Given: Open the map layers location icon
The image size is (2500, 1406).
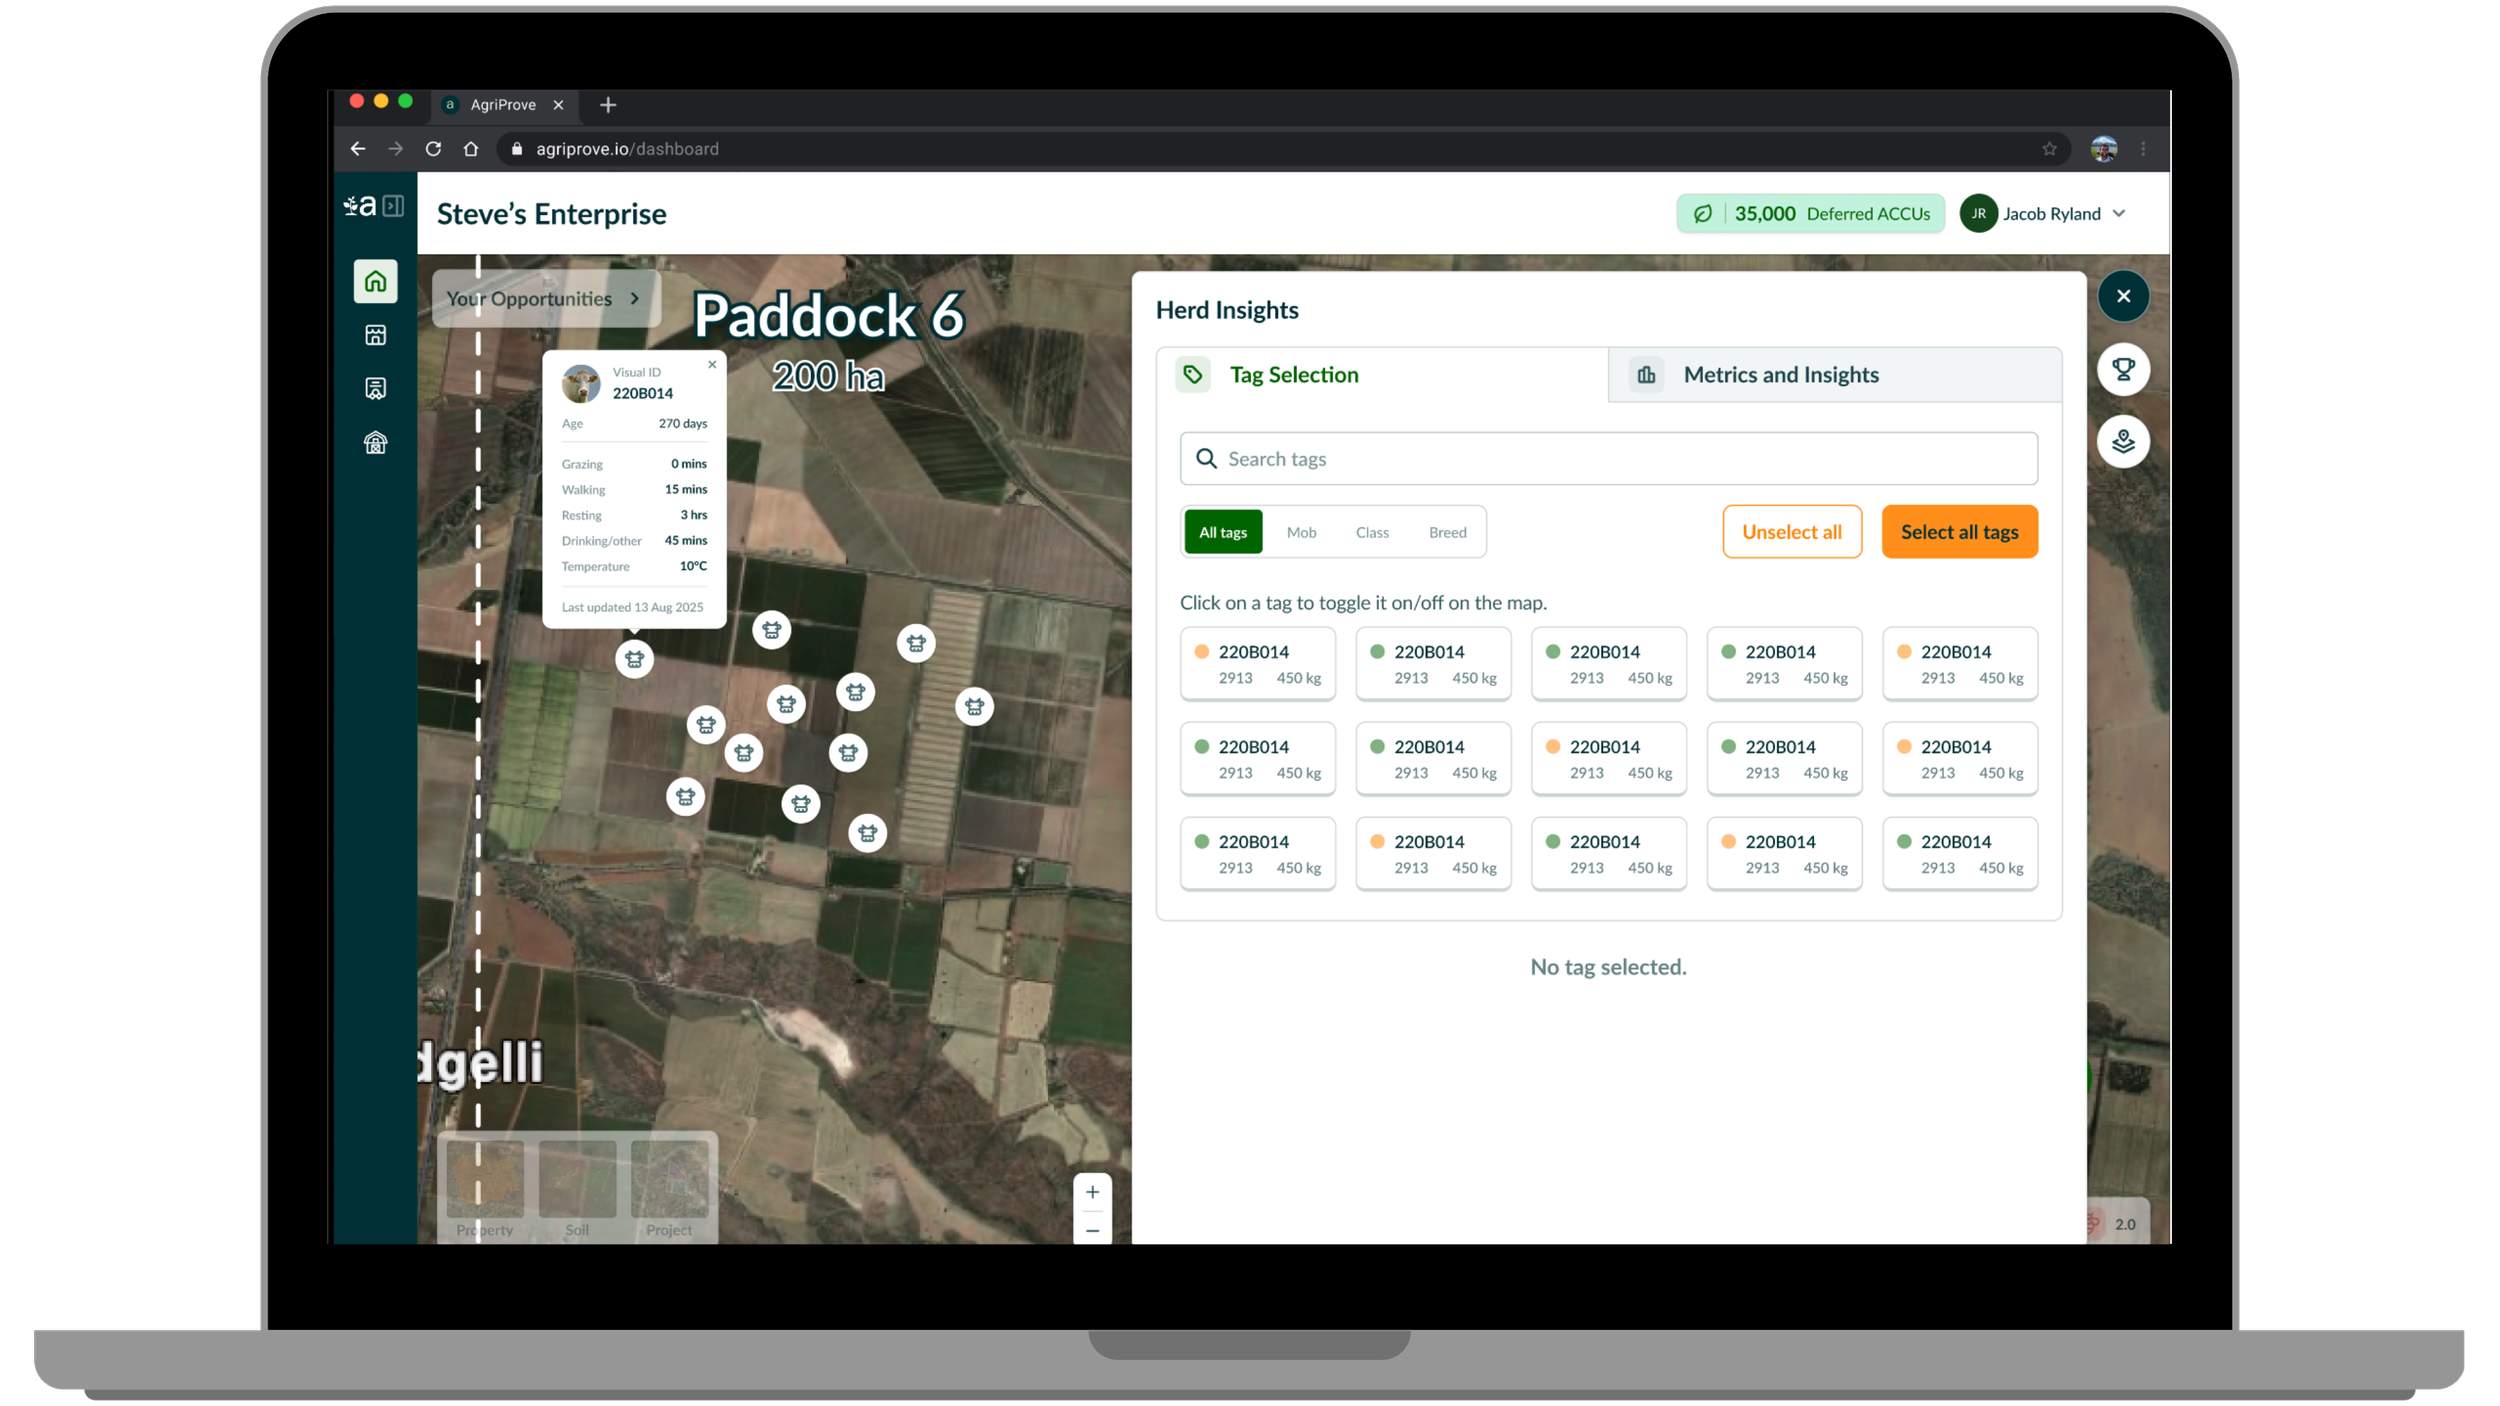Looking at the screenshot, I should (2122, 442).
